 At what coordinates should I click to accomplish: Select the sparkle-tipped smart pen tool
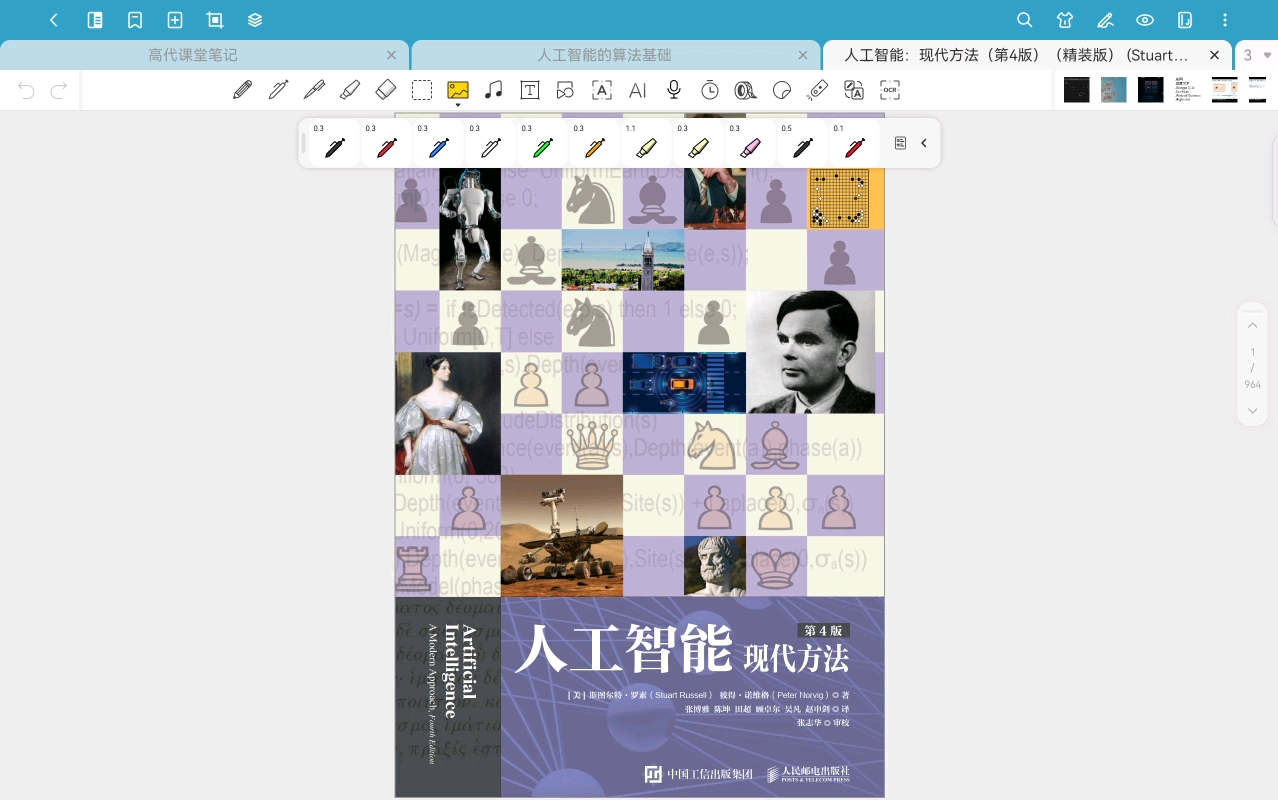(x=278, y=90)
